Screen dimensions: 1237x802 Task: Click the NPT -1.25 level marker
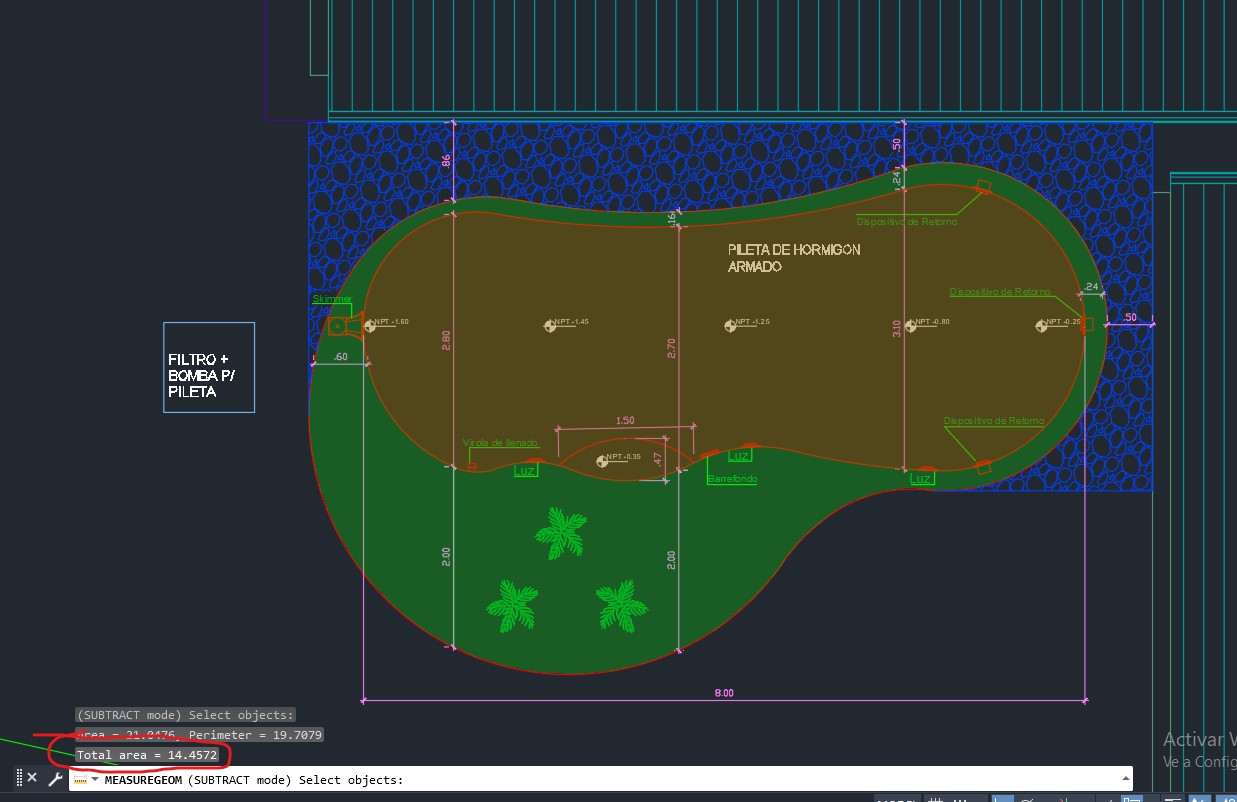729,324
